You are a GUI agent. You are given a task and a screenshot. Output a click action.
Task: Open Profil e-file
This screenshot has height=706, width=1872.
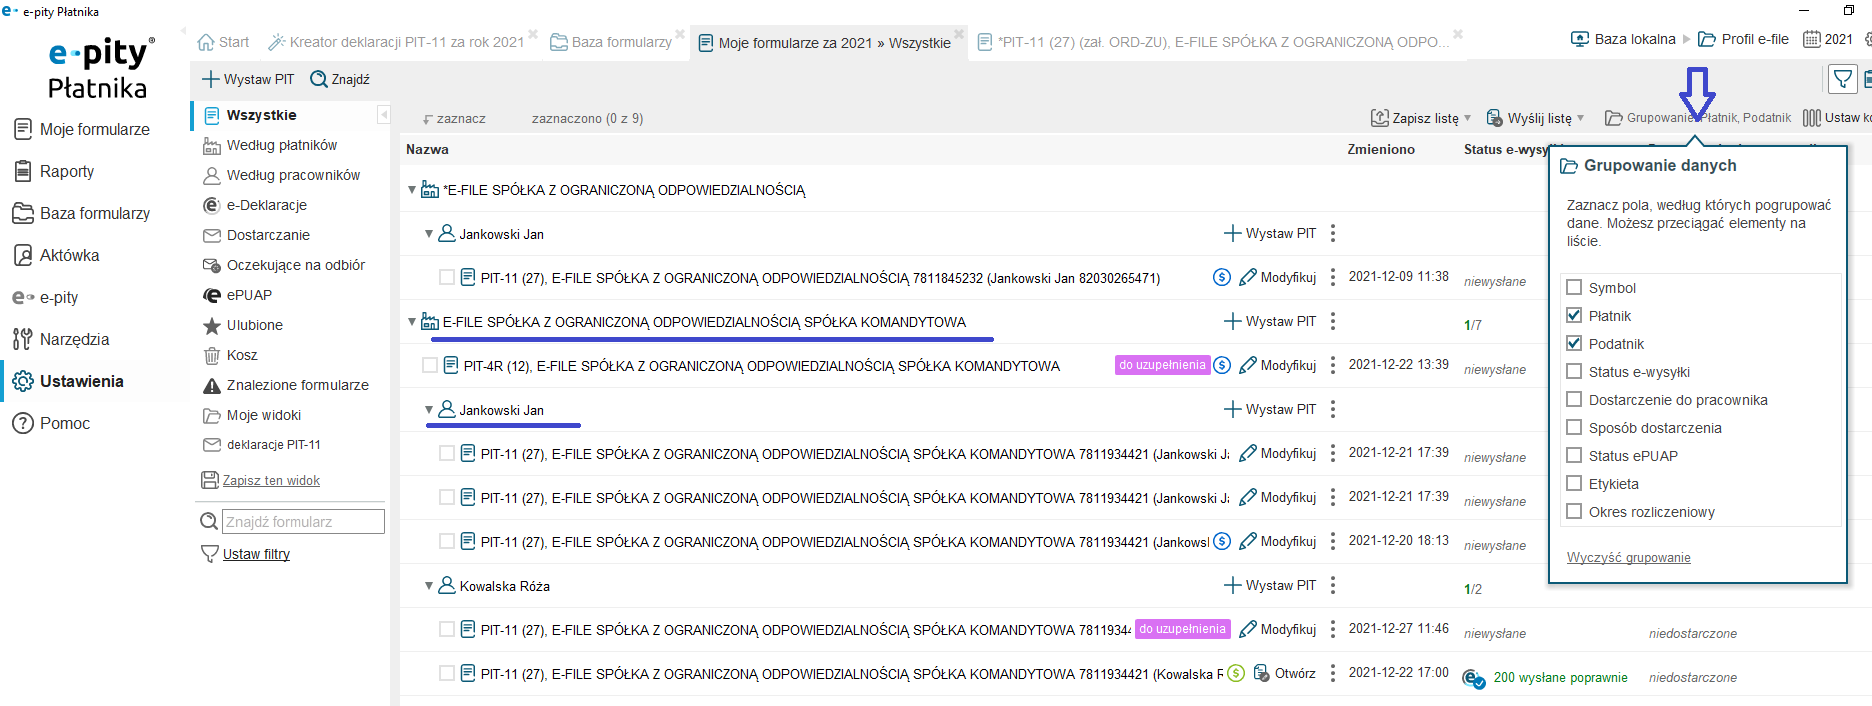coord(1743,39)
